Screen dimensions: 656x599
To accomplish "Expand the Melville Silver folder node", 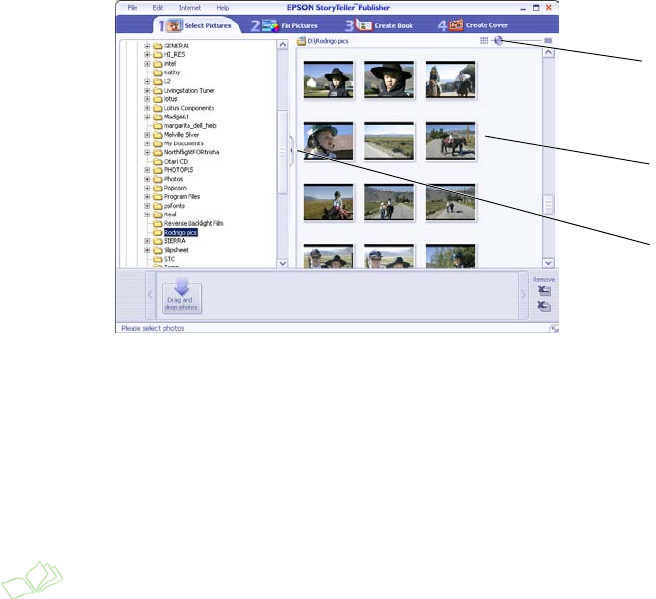I will point(147,135).
